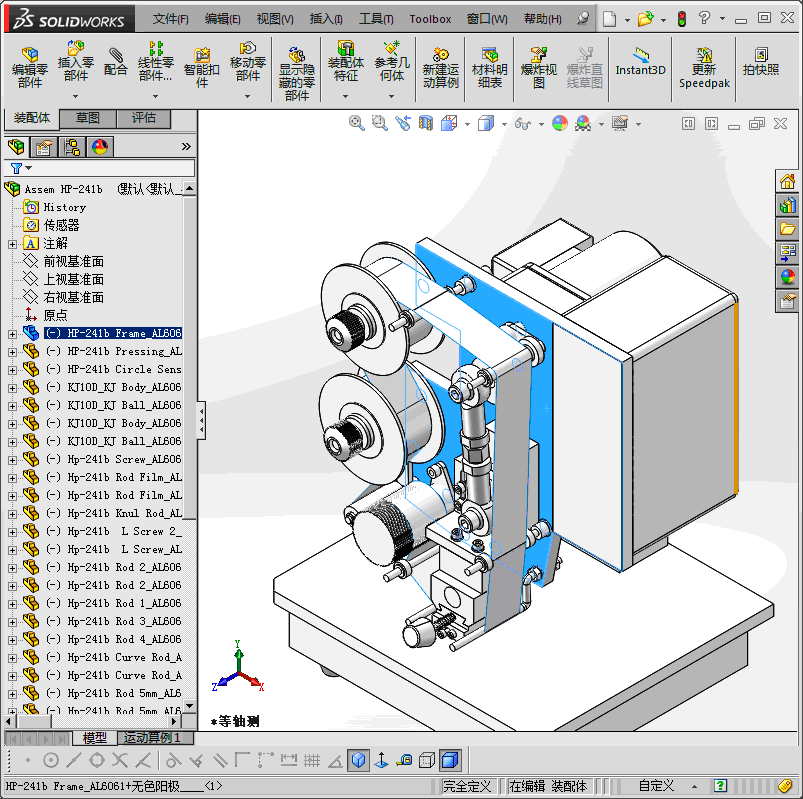Select the 前视基准面 plane in the tree
Image resolution: width=803 pixels, height=799 pixels.
(73, 261)
